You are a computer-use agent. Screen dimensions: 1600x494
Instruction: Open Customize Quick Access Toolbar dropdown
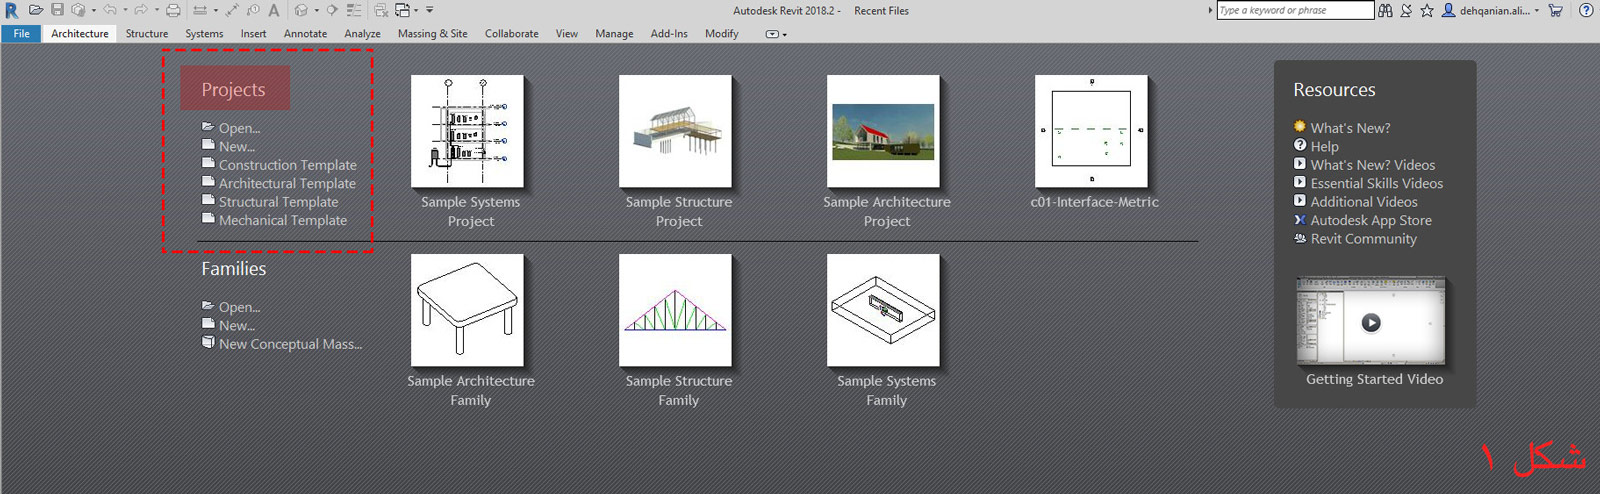click(x=430, y=10)
